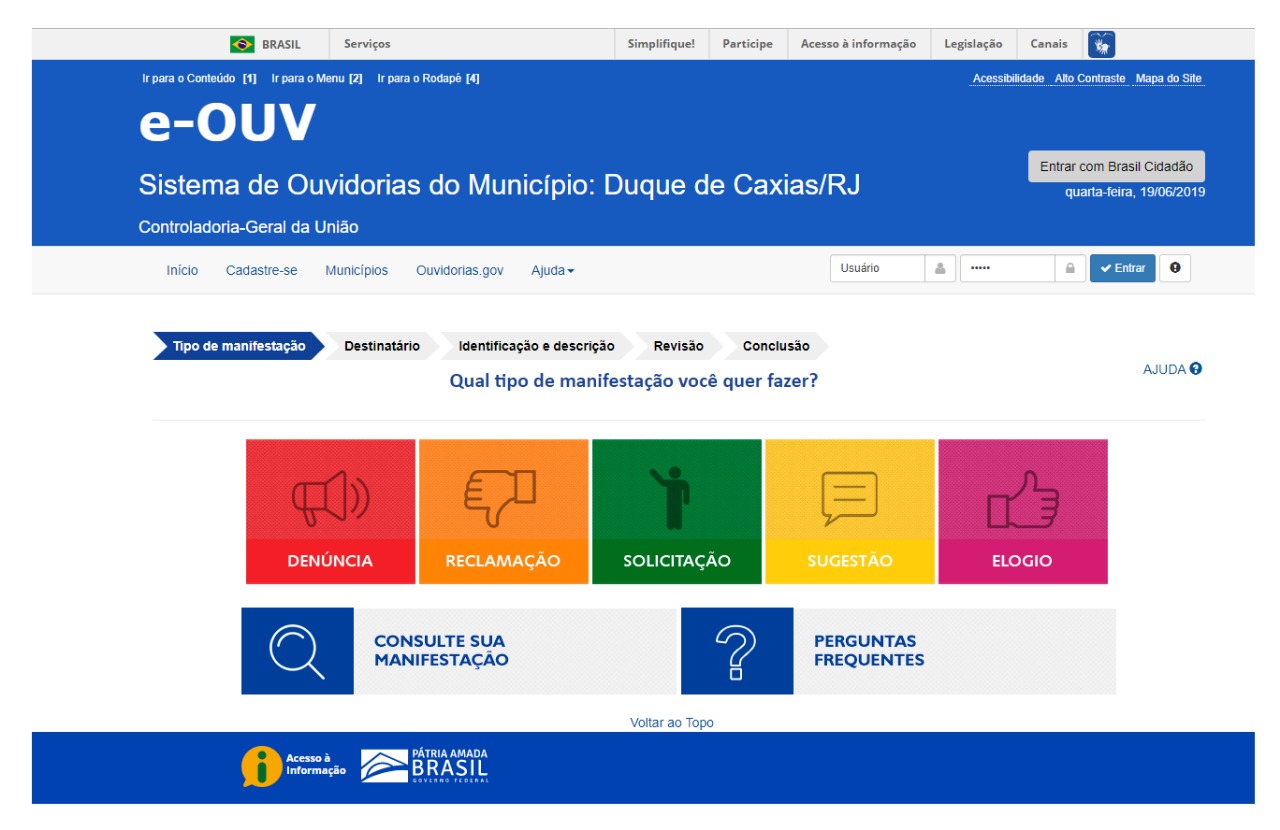This screenshot has width=1280, height=830.
Task: Choose the Solicitação person icon
Action: tap(676, 497)
